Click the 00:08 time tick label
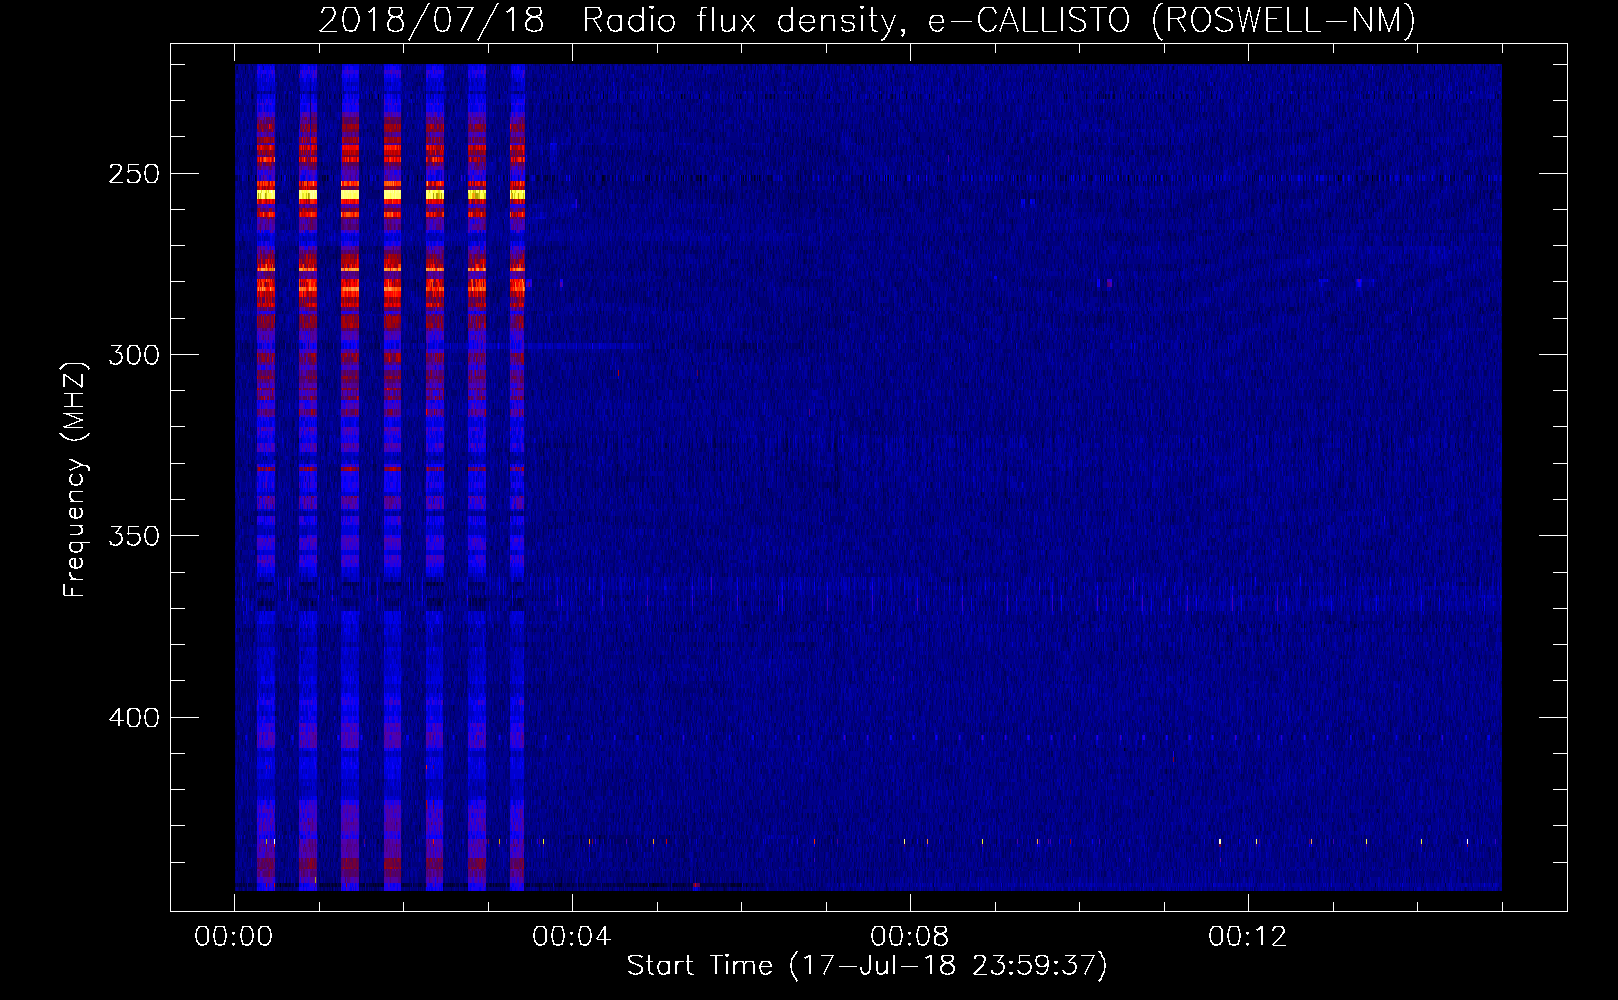The image size is (1618, 1000). pos(910,937)
